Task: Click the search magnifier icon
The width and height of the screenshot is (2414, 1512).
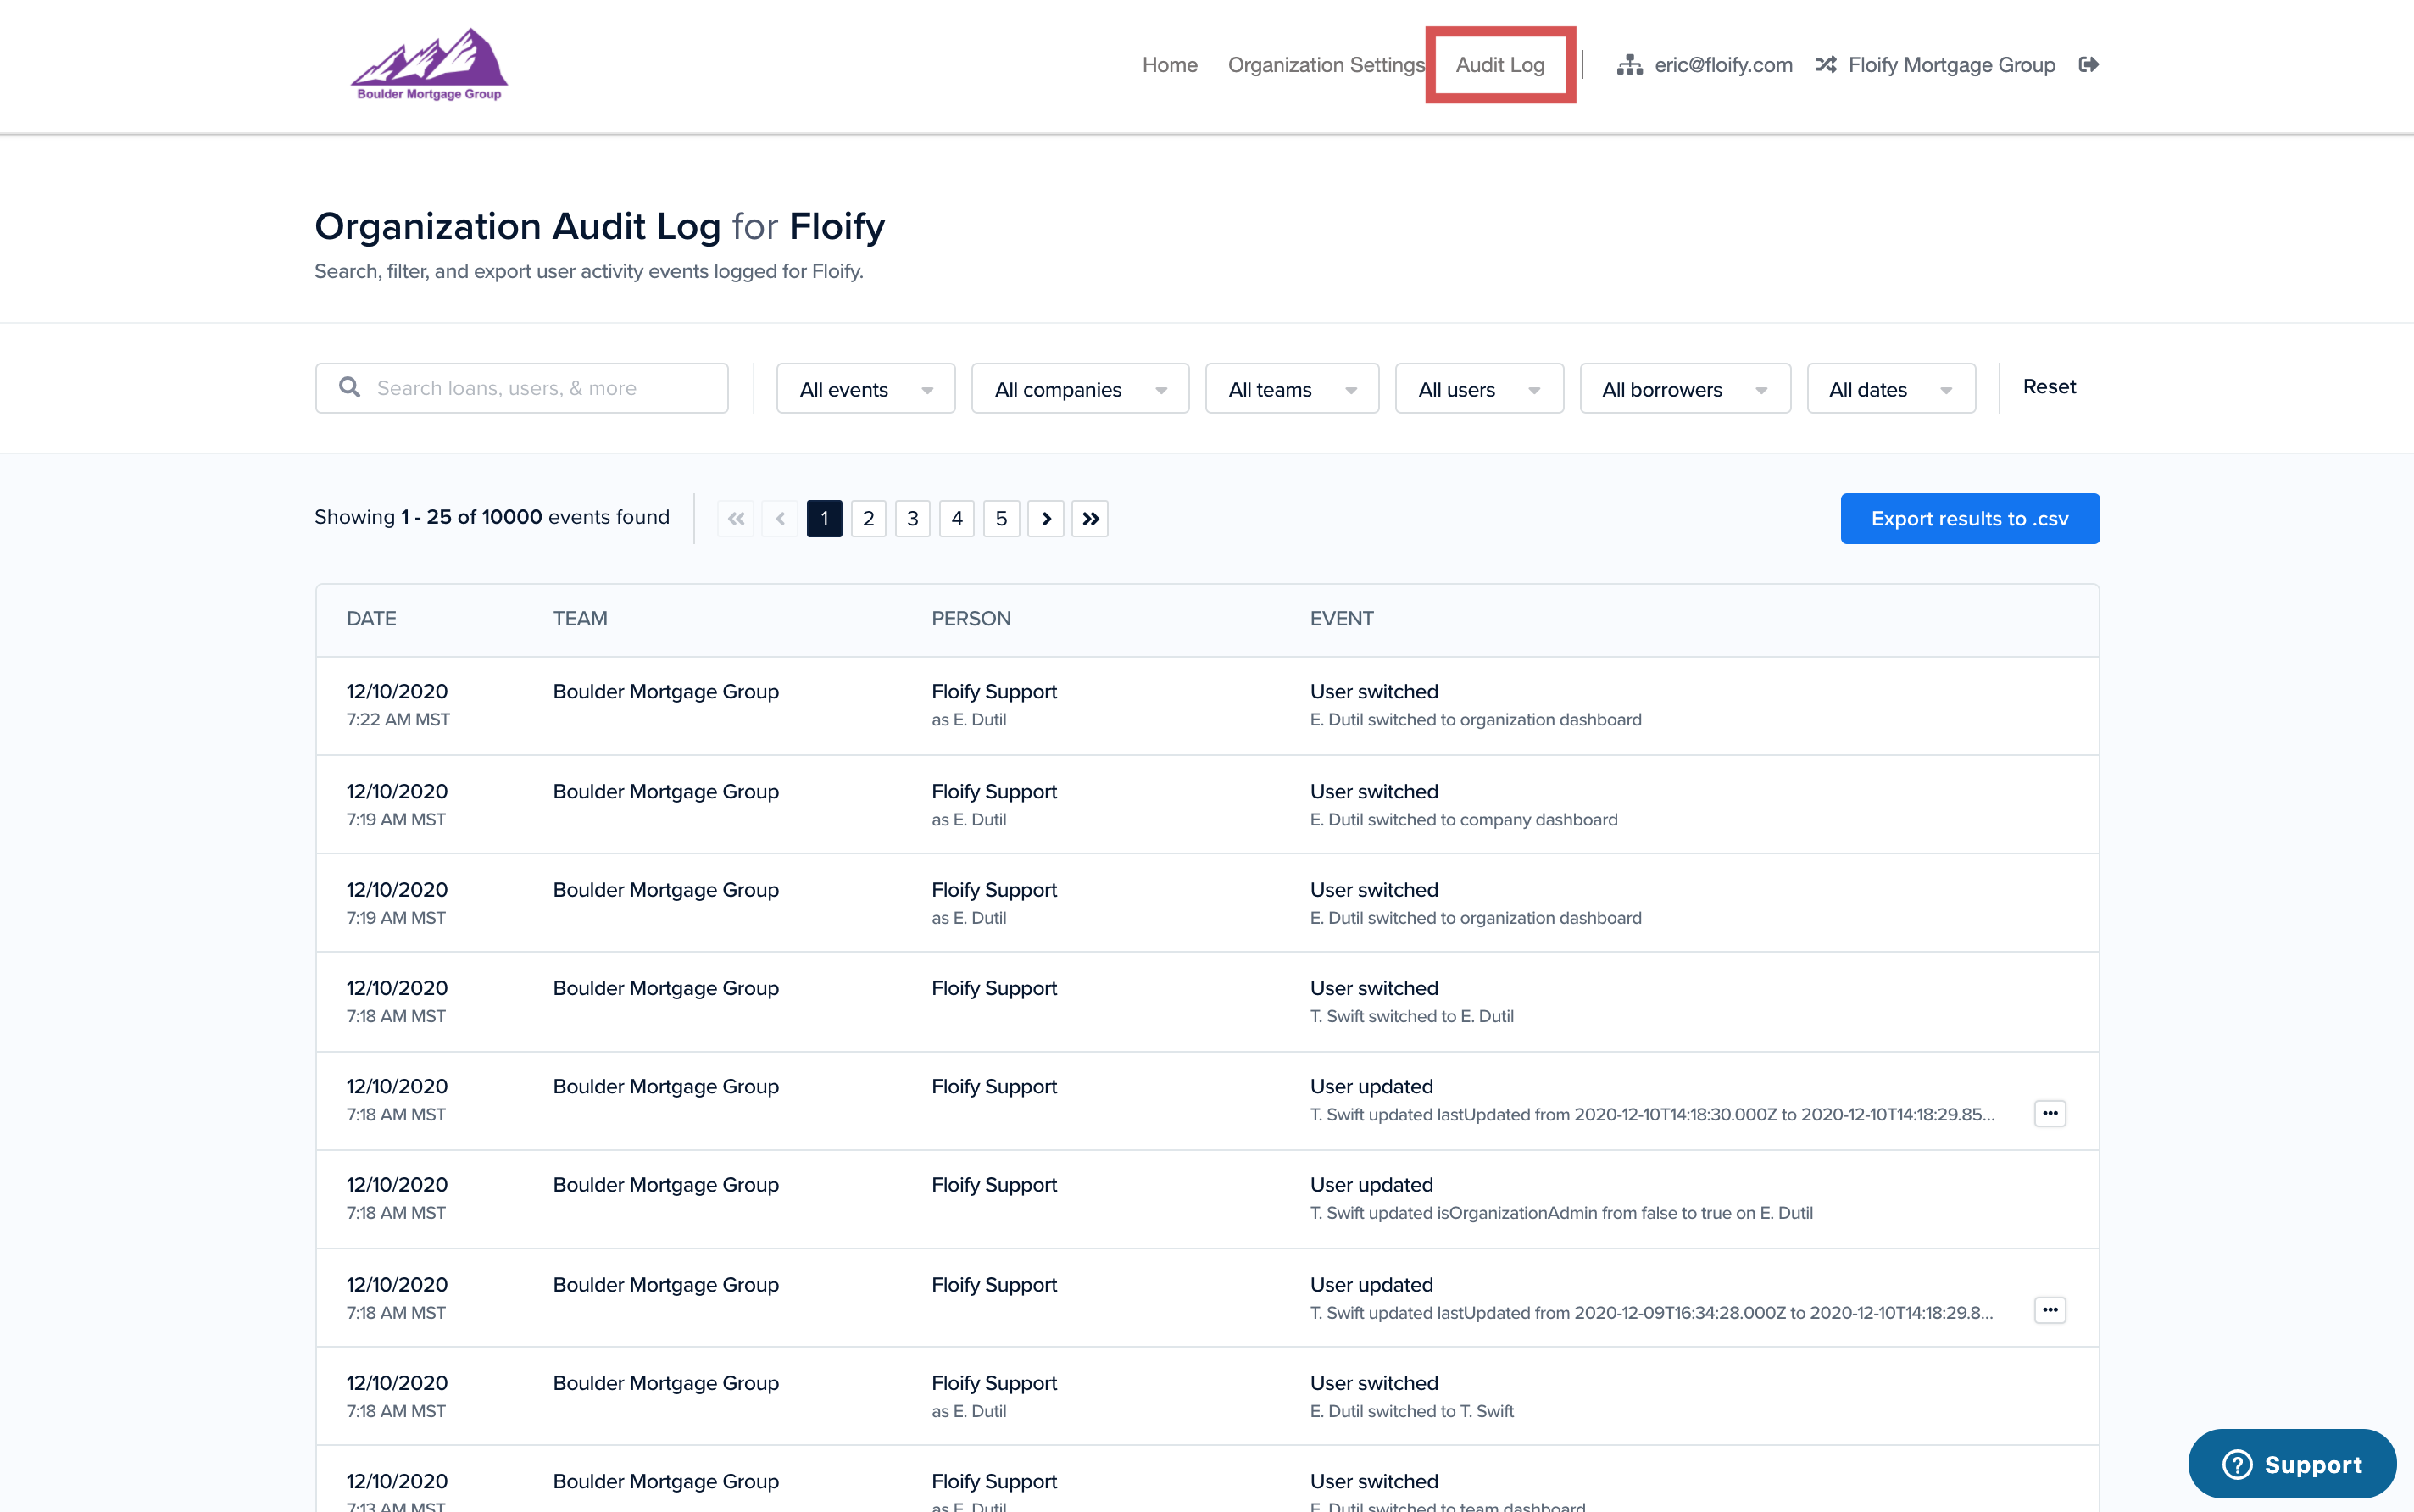Action: point(349,388)
